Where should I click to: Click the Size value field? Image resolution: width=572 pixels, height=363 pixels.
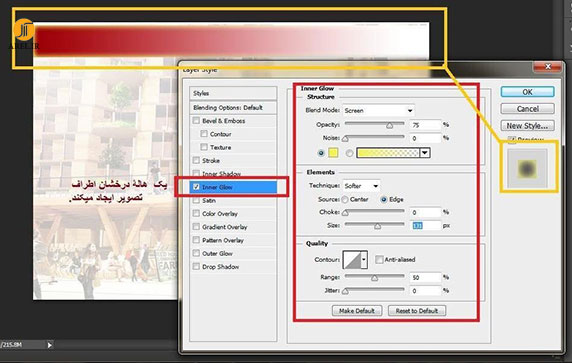[425, 225]
